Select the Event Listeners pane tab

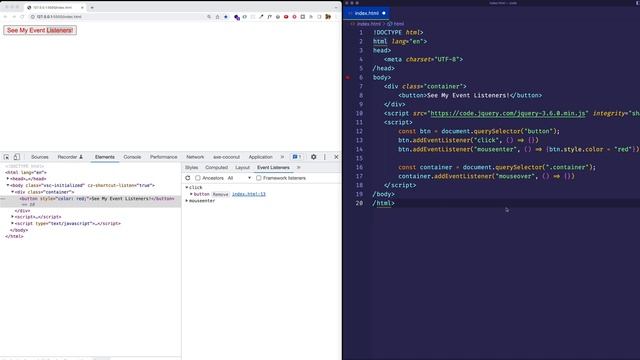click(273, 167)
